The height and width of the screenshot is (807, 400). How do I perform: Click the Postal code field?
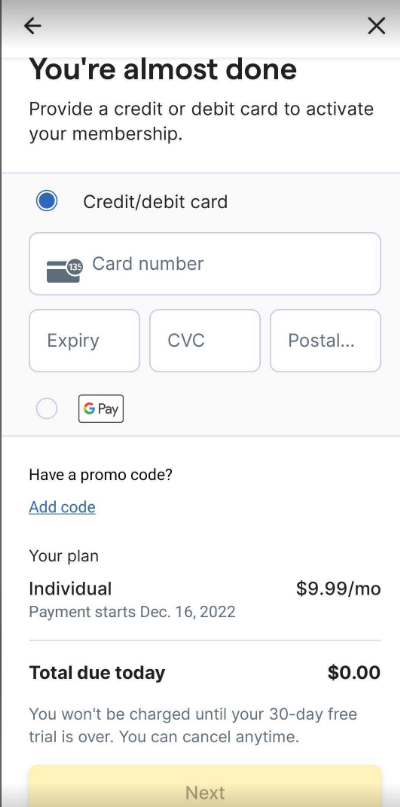point(325,341)
